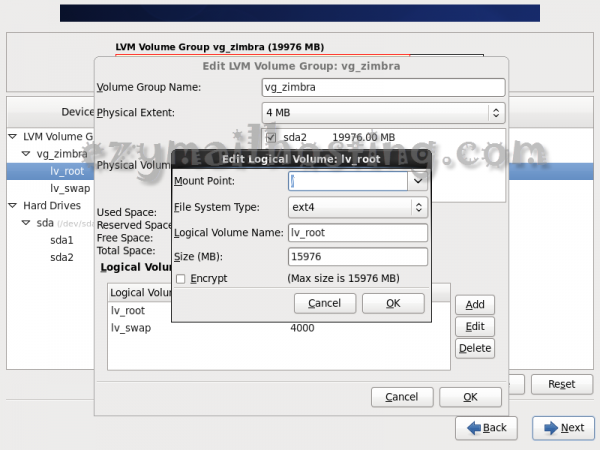Click the Size (MB) field
Viewport: 600px width, 450px height.
(357, 256)
